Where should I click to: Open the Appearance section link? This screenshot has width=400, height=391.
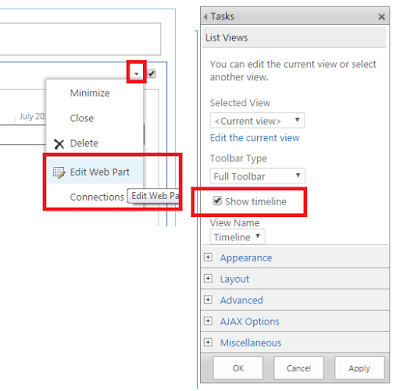click(246, 258)
